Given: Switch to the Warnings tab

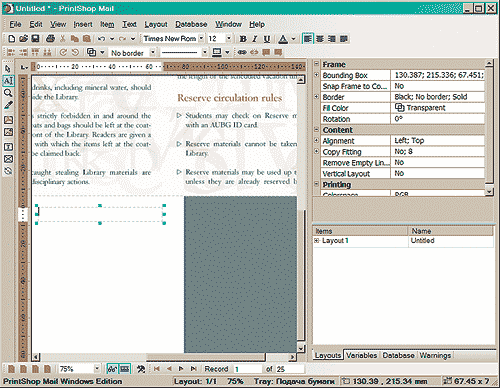Looking at the screenshot, I should [x=435, y=355].
